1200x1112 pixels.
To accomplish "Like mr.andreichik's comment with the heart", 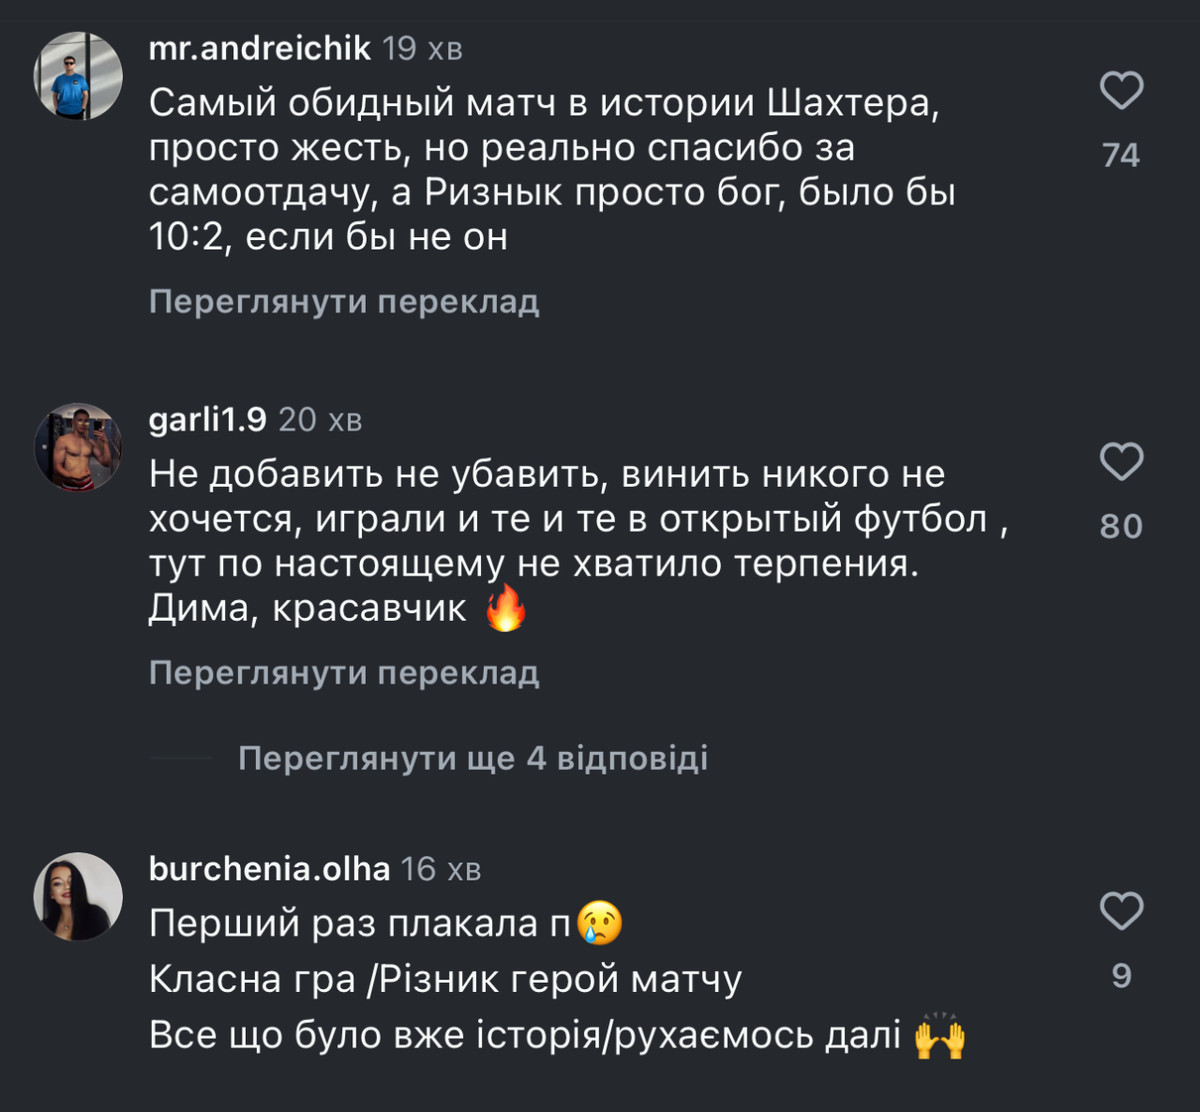I will pyautogui.click(x=1121, y=91).
